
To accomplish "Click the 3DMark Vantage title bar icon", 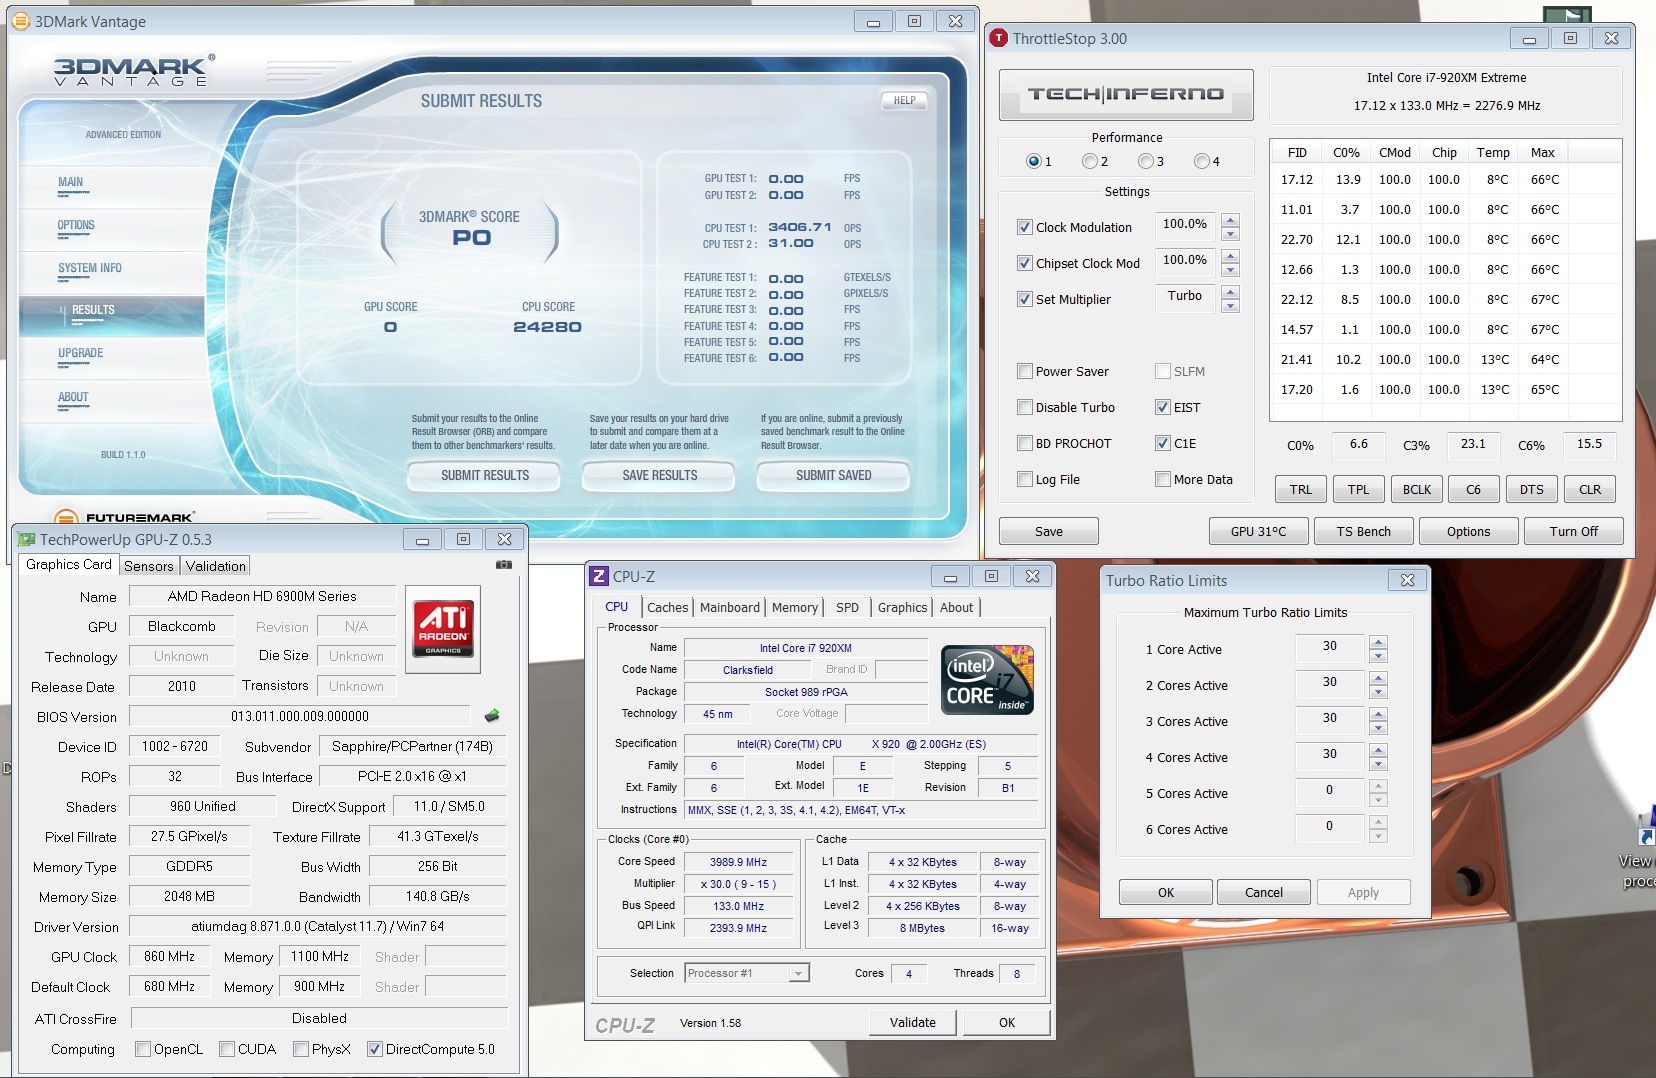I will point(20,21).
